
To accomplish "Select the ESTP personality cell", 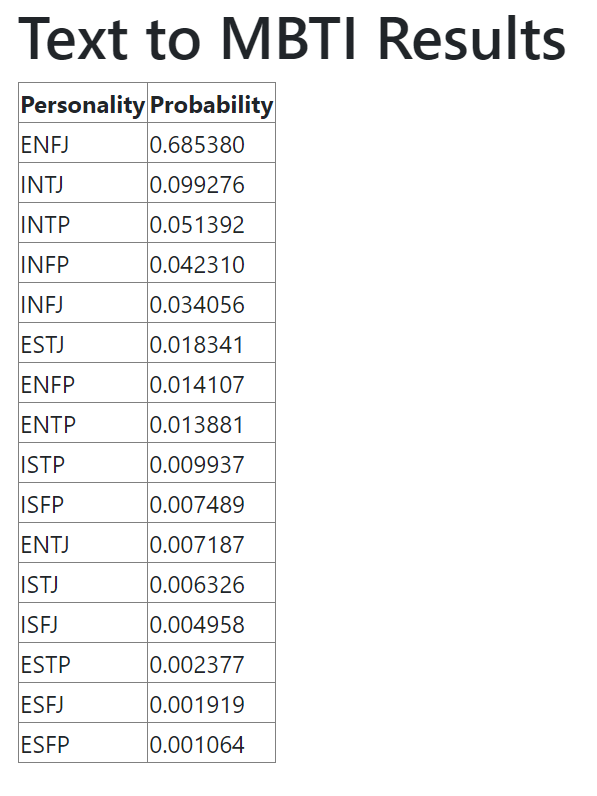I will click(x=83, y=665).
